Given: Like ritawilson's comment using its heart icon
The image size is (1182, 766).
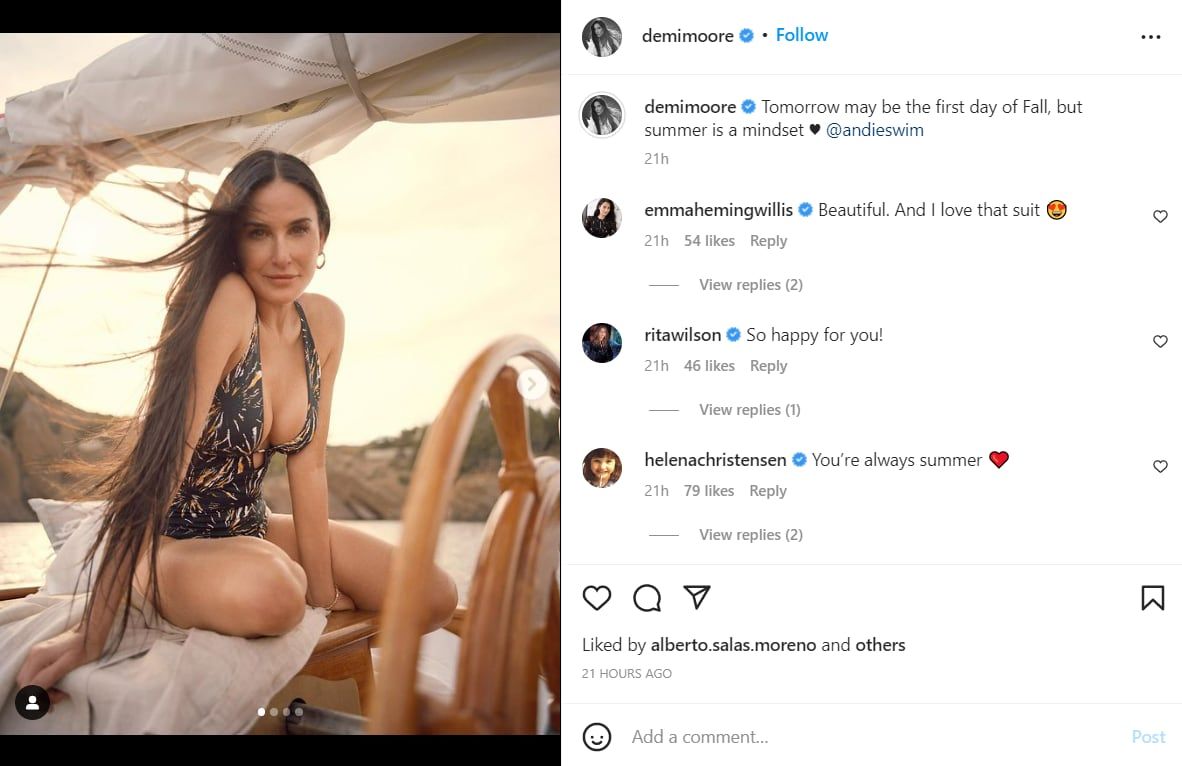Looking at the screenshot, I should click(x=1160, y=341).
